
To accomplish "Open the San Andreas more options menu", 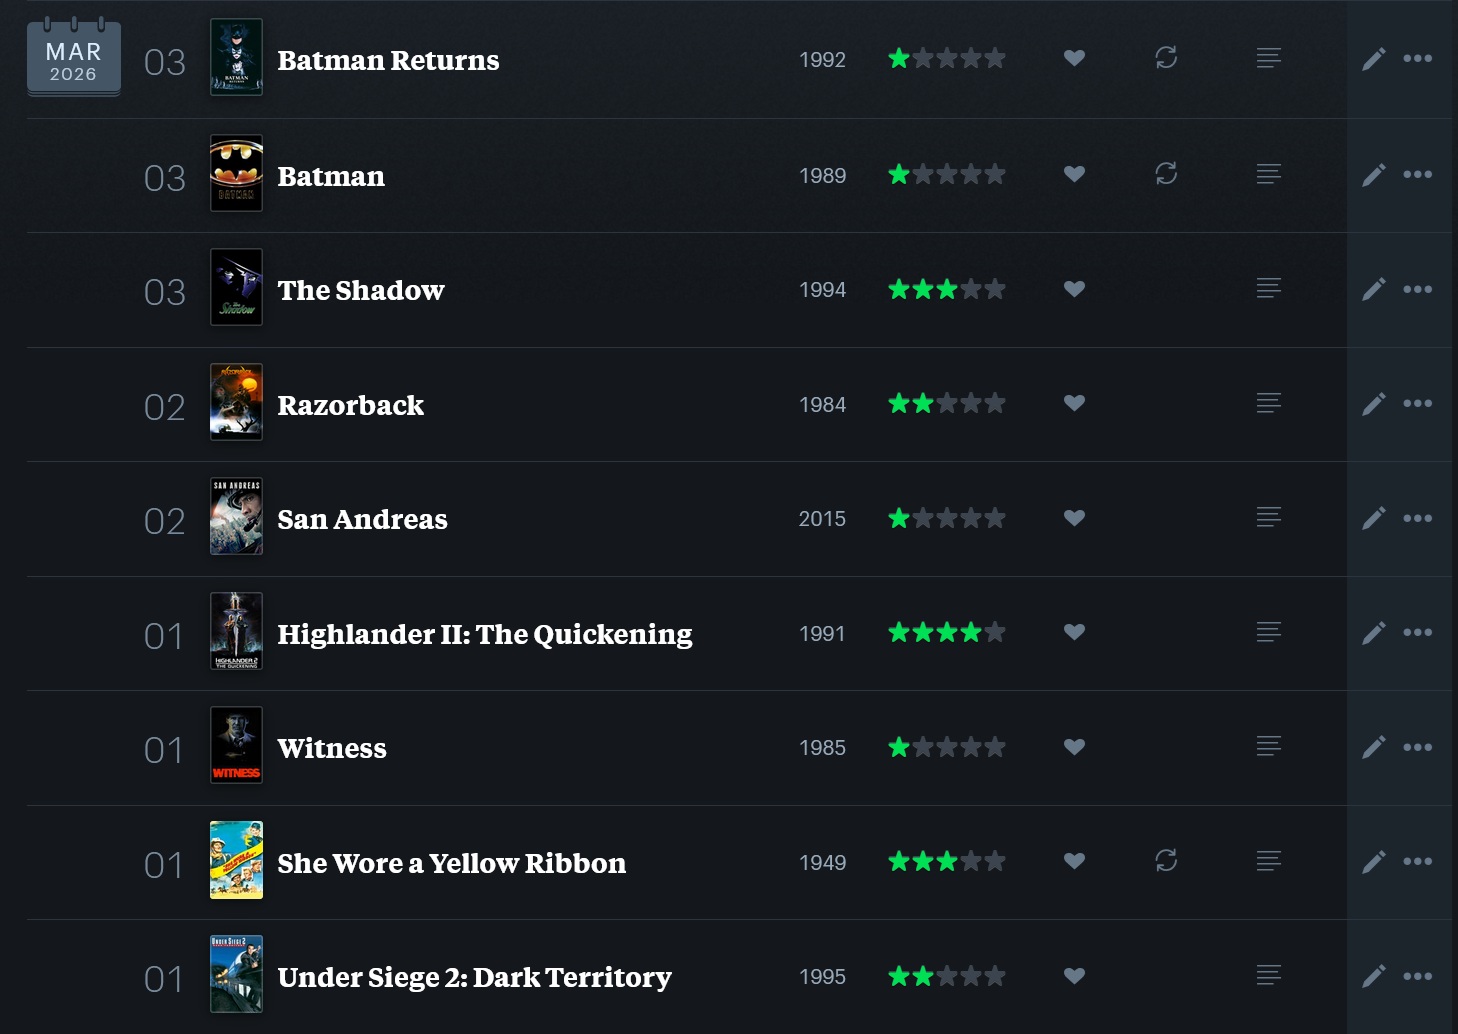I will [x=1418, y=518].
